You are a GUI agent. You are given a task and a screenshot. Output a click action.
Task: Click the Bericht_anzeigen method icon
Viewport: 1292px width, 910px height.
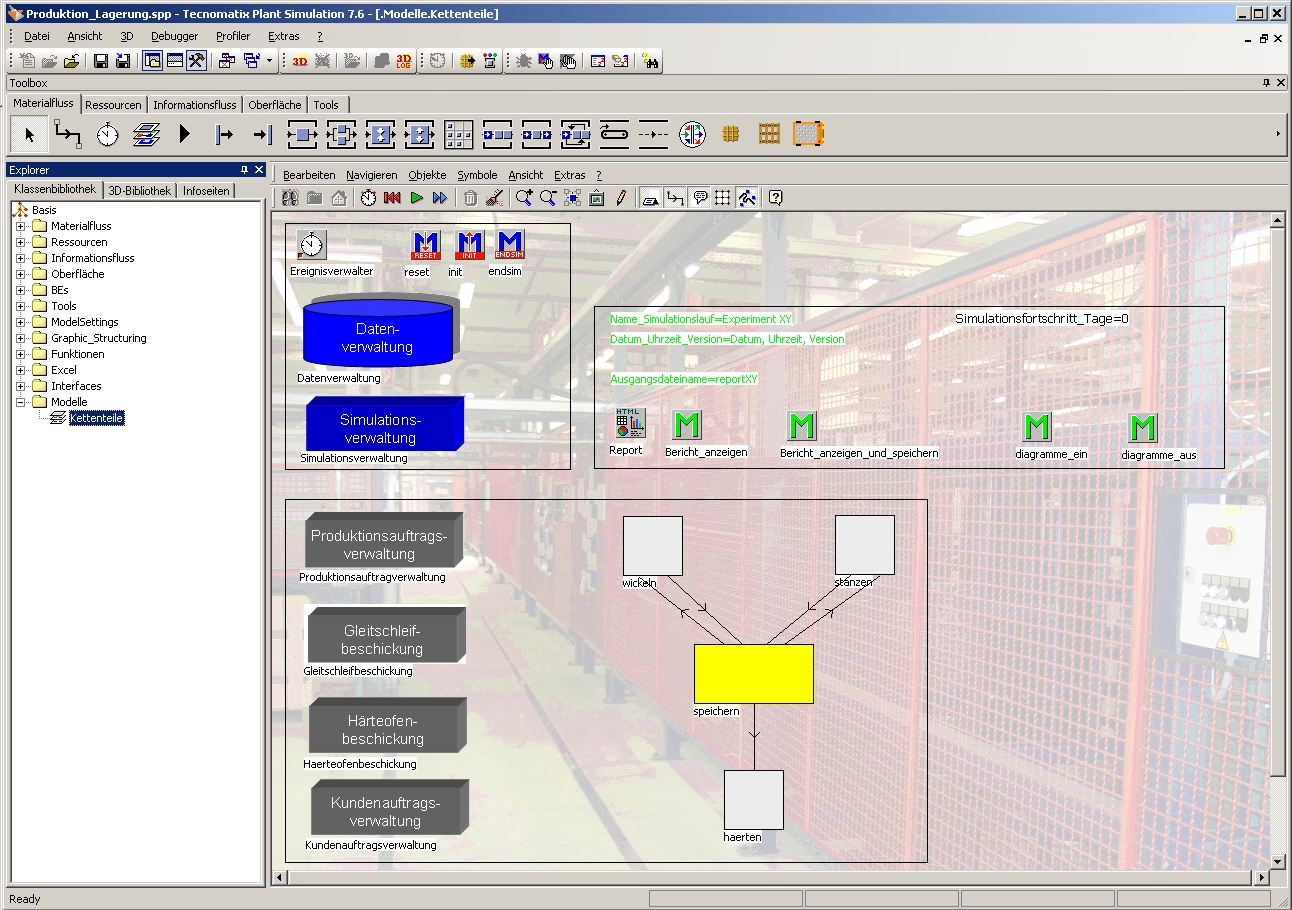coord(686,426)
